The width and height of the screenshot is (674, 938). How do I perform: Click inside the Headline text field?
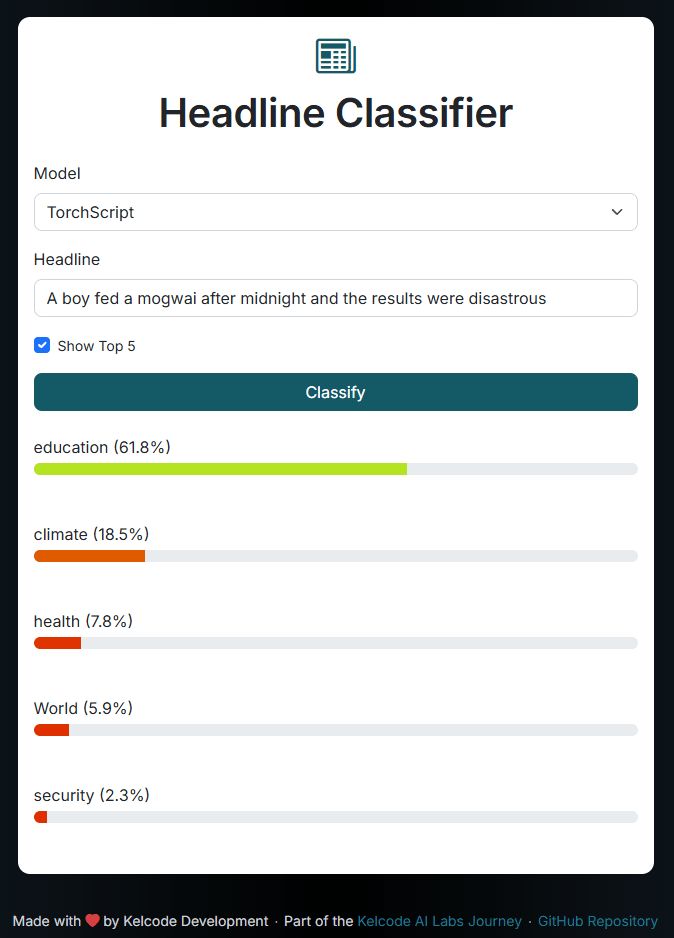coord(336,298)
